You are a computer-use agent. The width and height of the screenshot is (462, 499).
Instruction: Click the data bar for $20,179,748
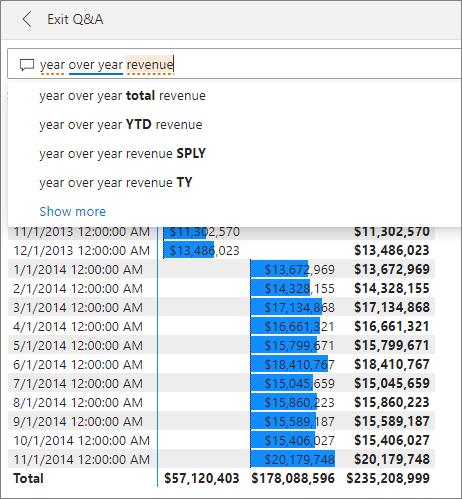(293, 459)
